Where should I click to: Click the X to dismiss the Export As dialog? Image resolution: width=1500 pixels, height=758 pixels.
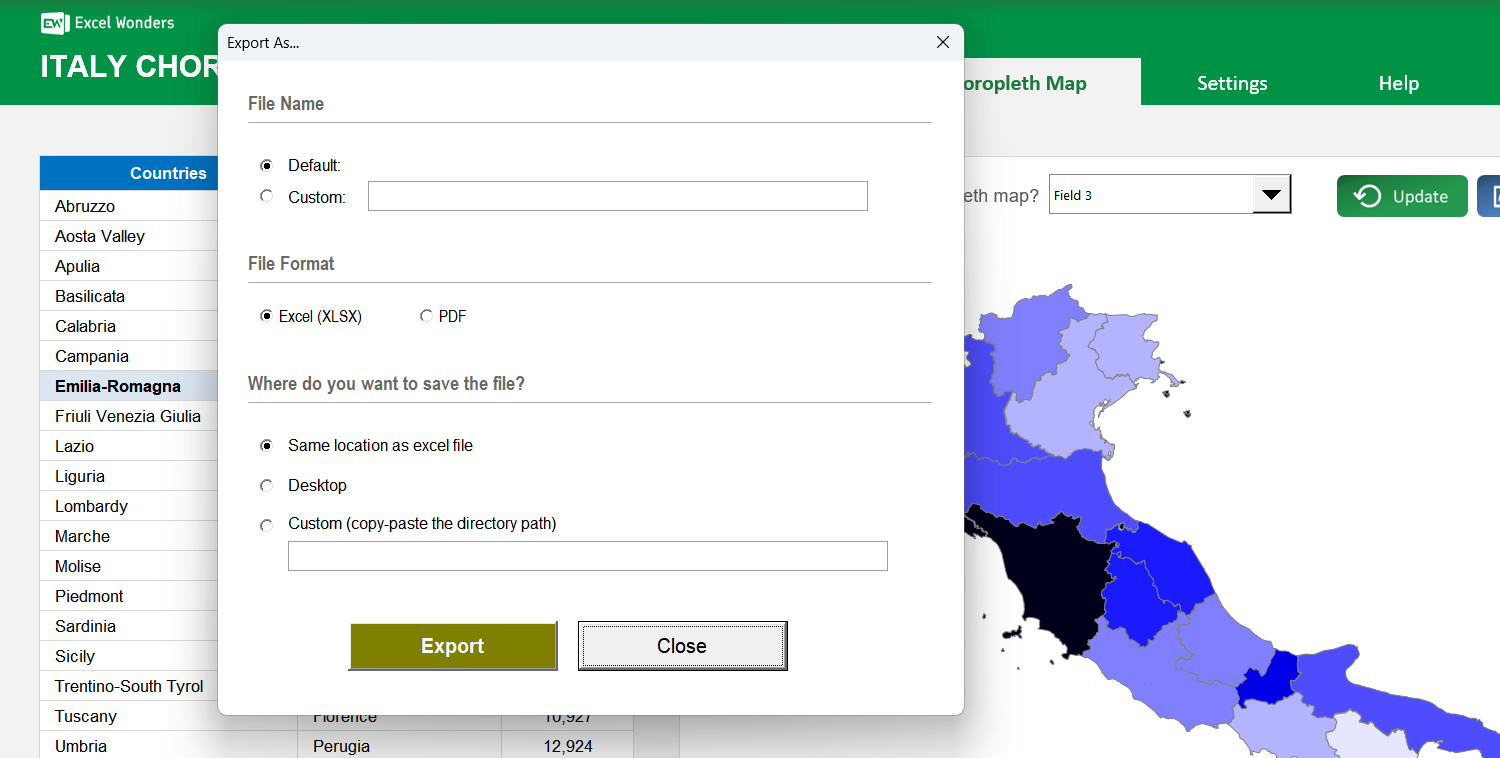942,42
